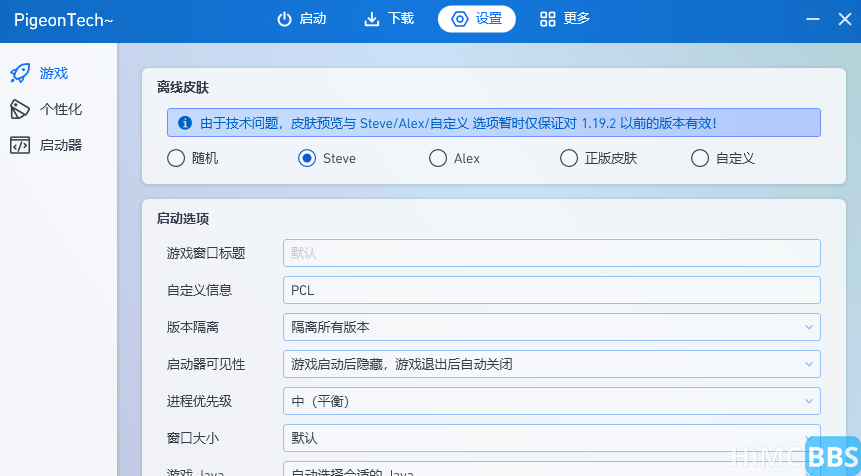Click the 离线皮肤 section heading
This screenshot has width=861, height=476.
pos(183,87)
